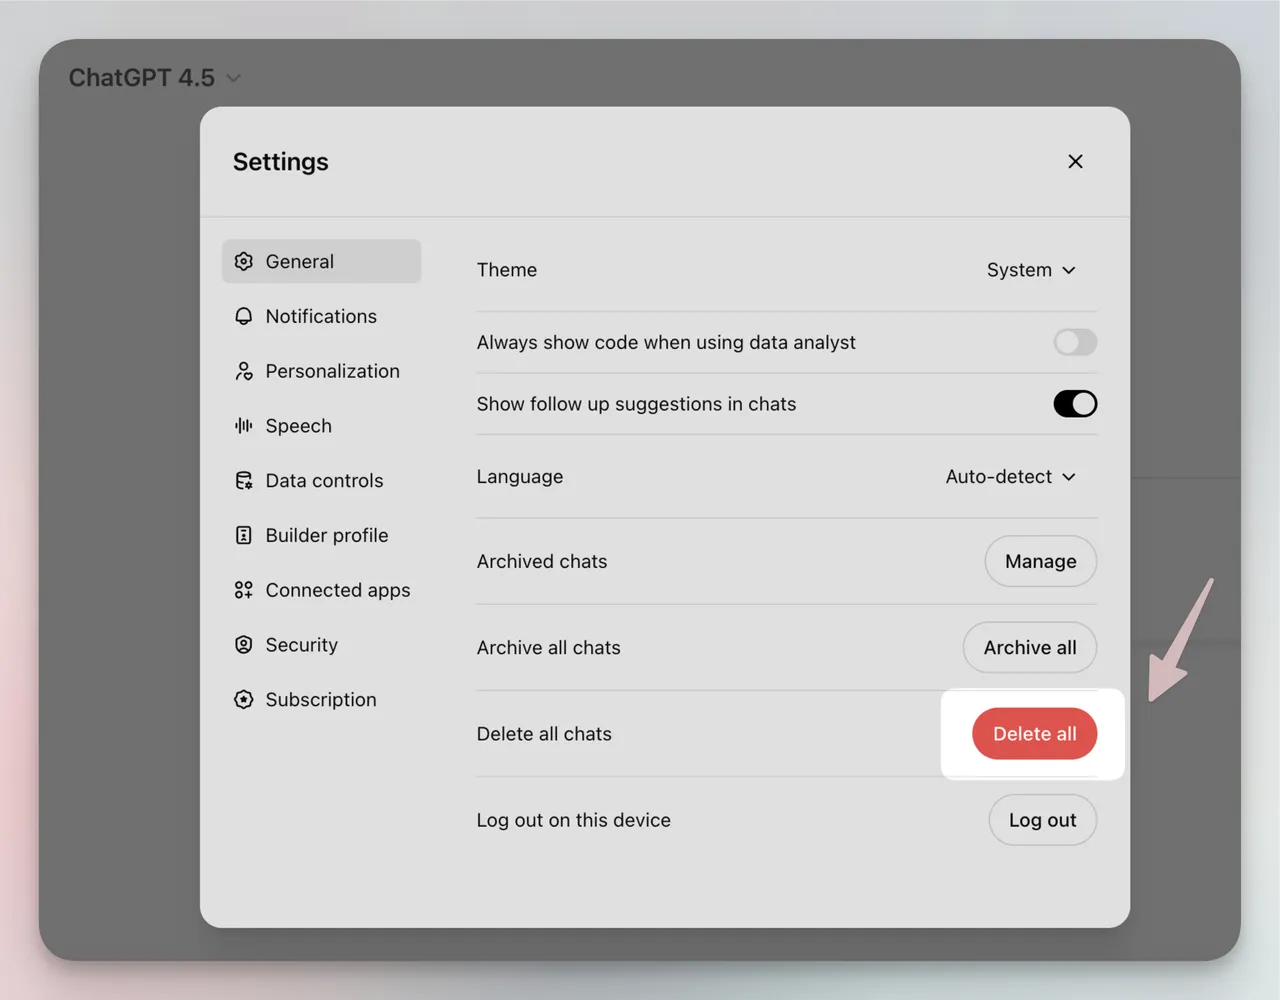Click the "Theme" label

pyautogui.click(x=507, y=270)
